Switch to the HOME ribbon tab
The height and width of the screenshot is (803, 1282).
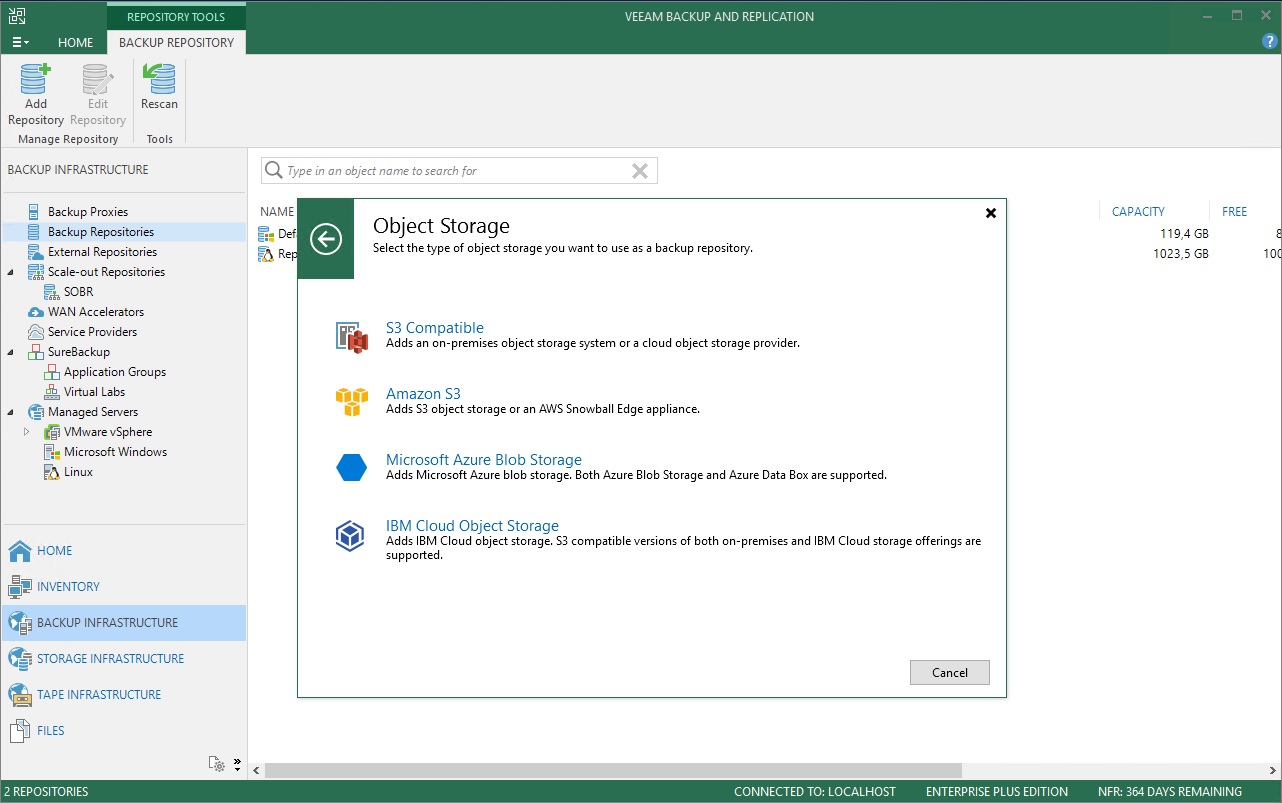pyautogui.click(x=75, y=42)
